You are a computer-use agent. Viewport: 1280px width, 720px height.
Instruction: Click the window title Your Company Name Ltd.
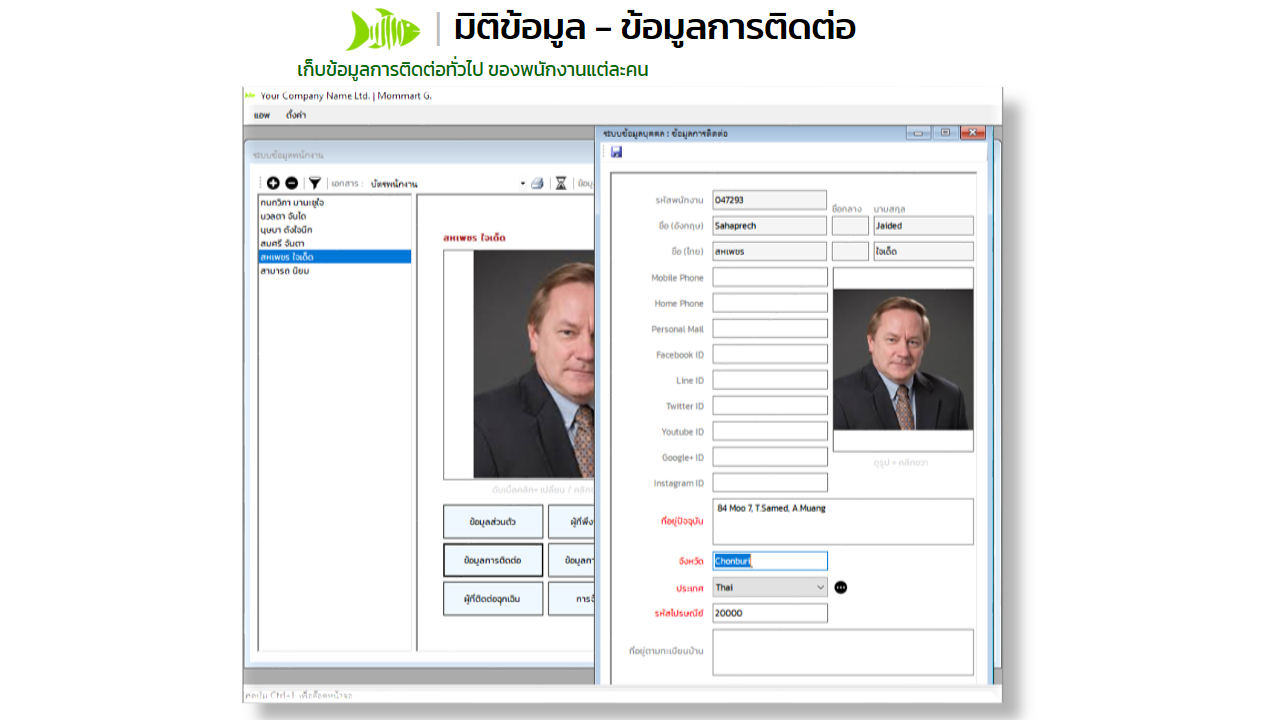tap(346, 96)
